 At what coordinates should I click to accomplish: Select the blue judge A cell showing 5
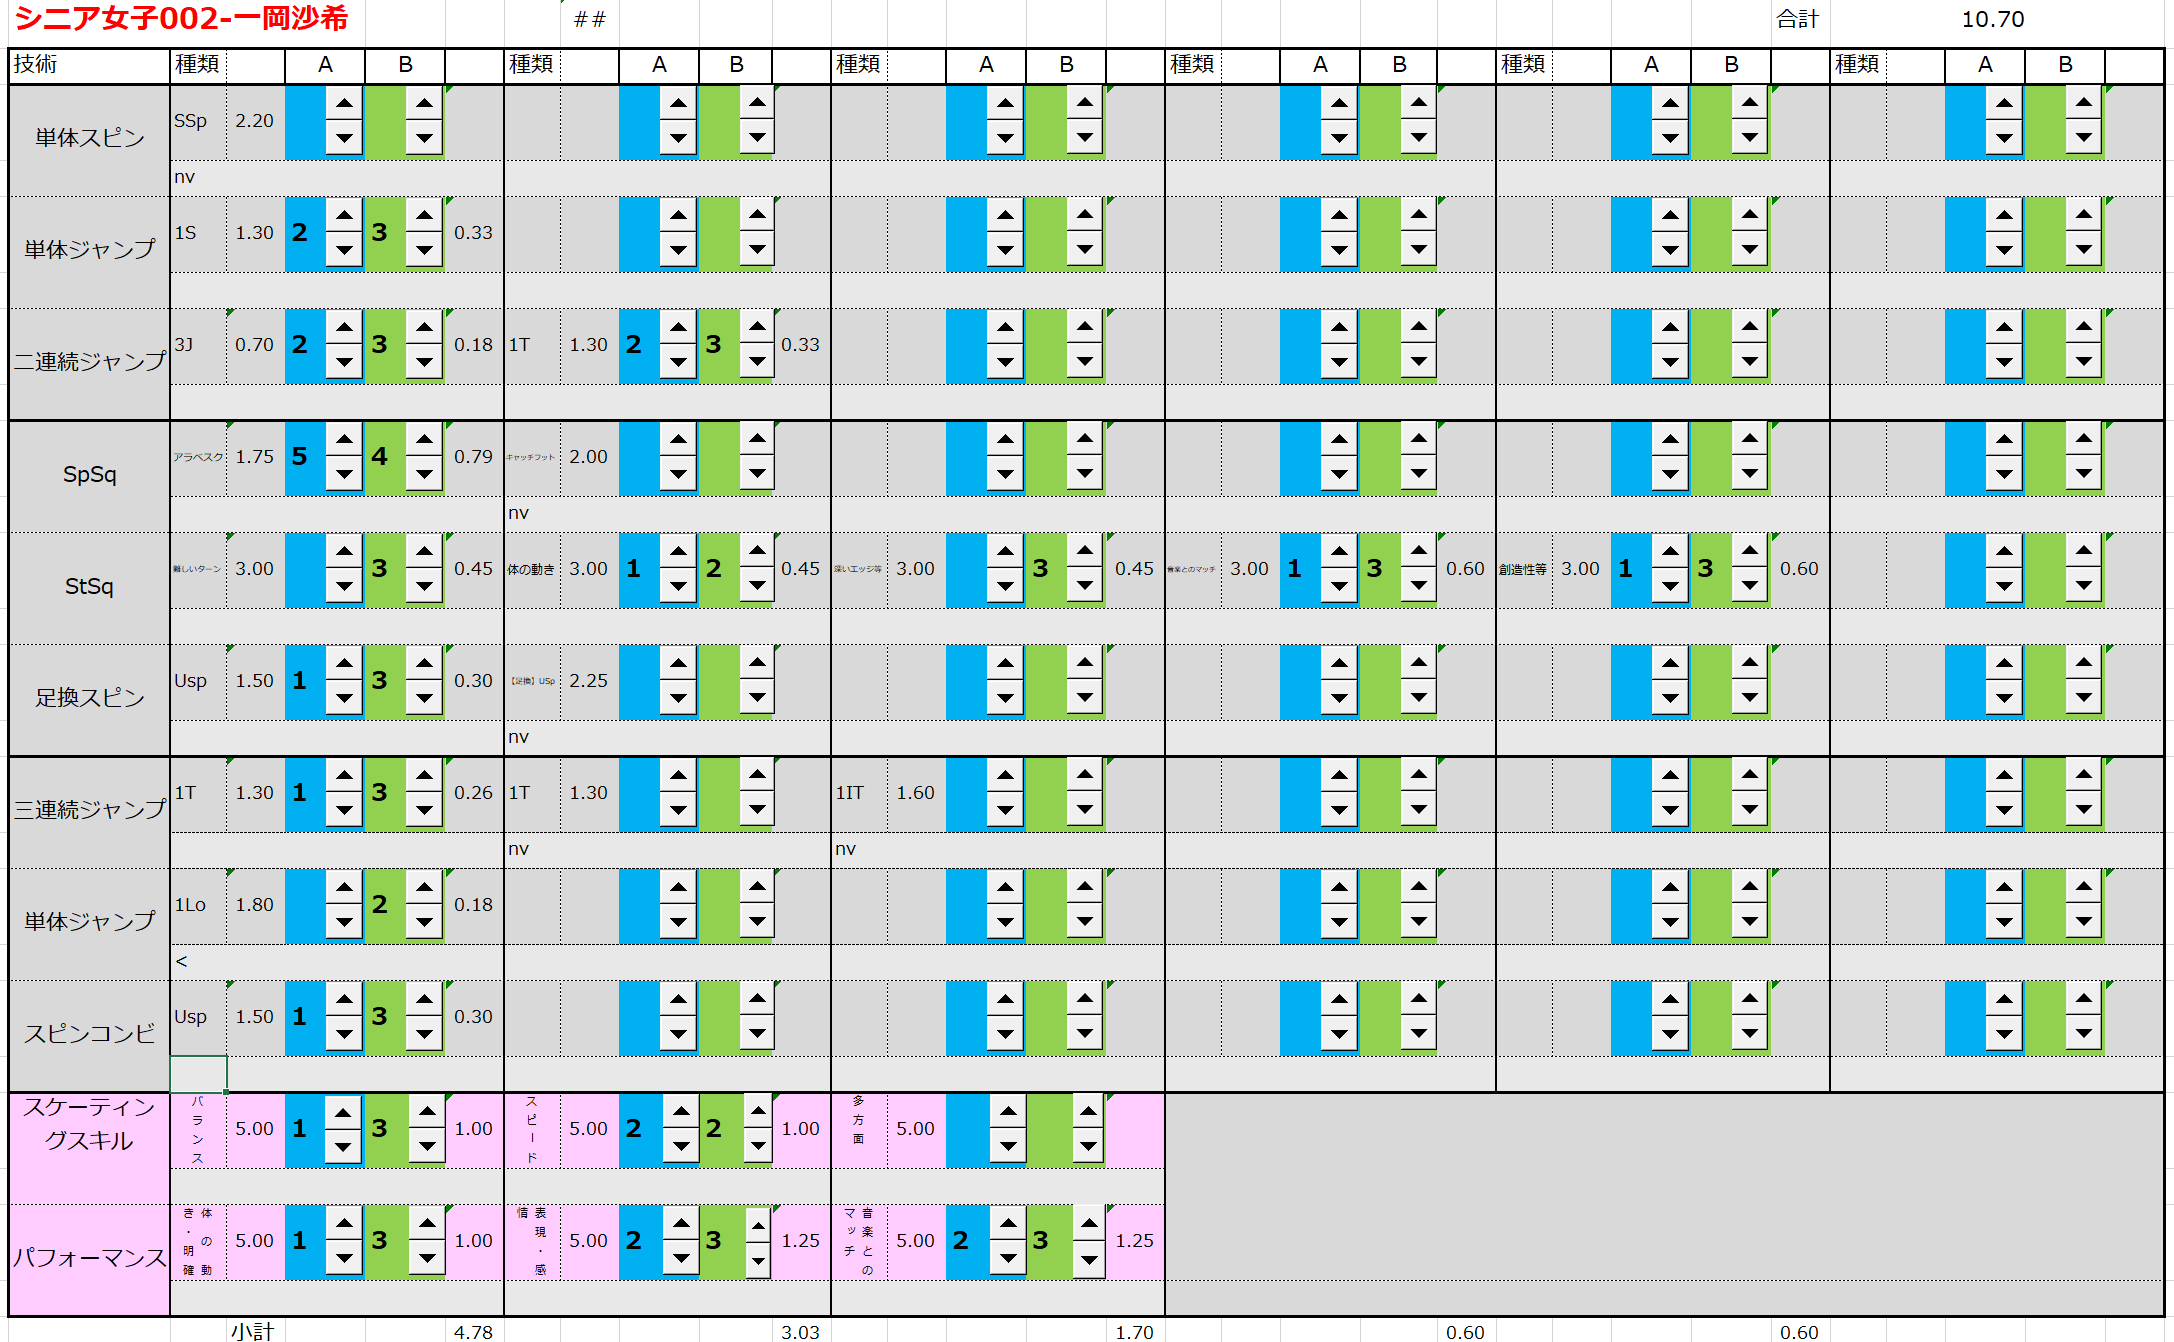tap(304, 457)
